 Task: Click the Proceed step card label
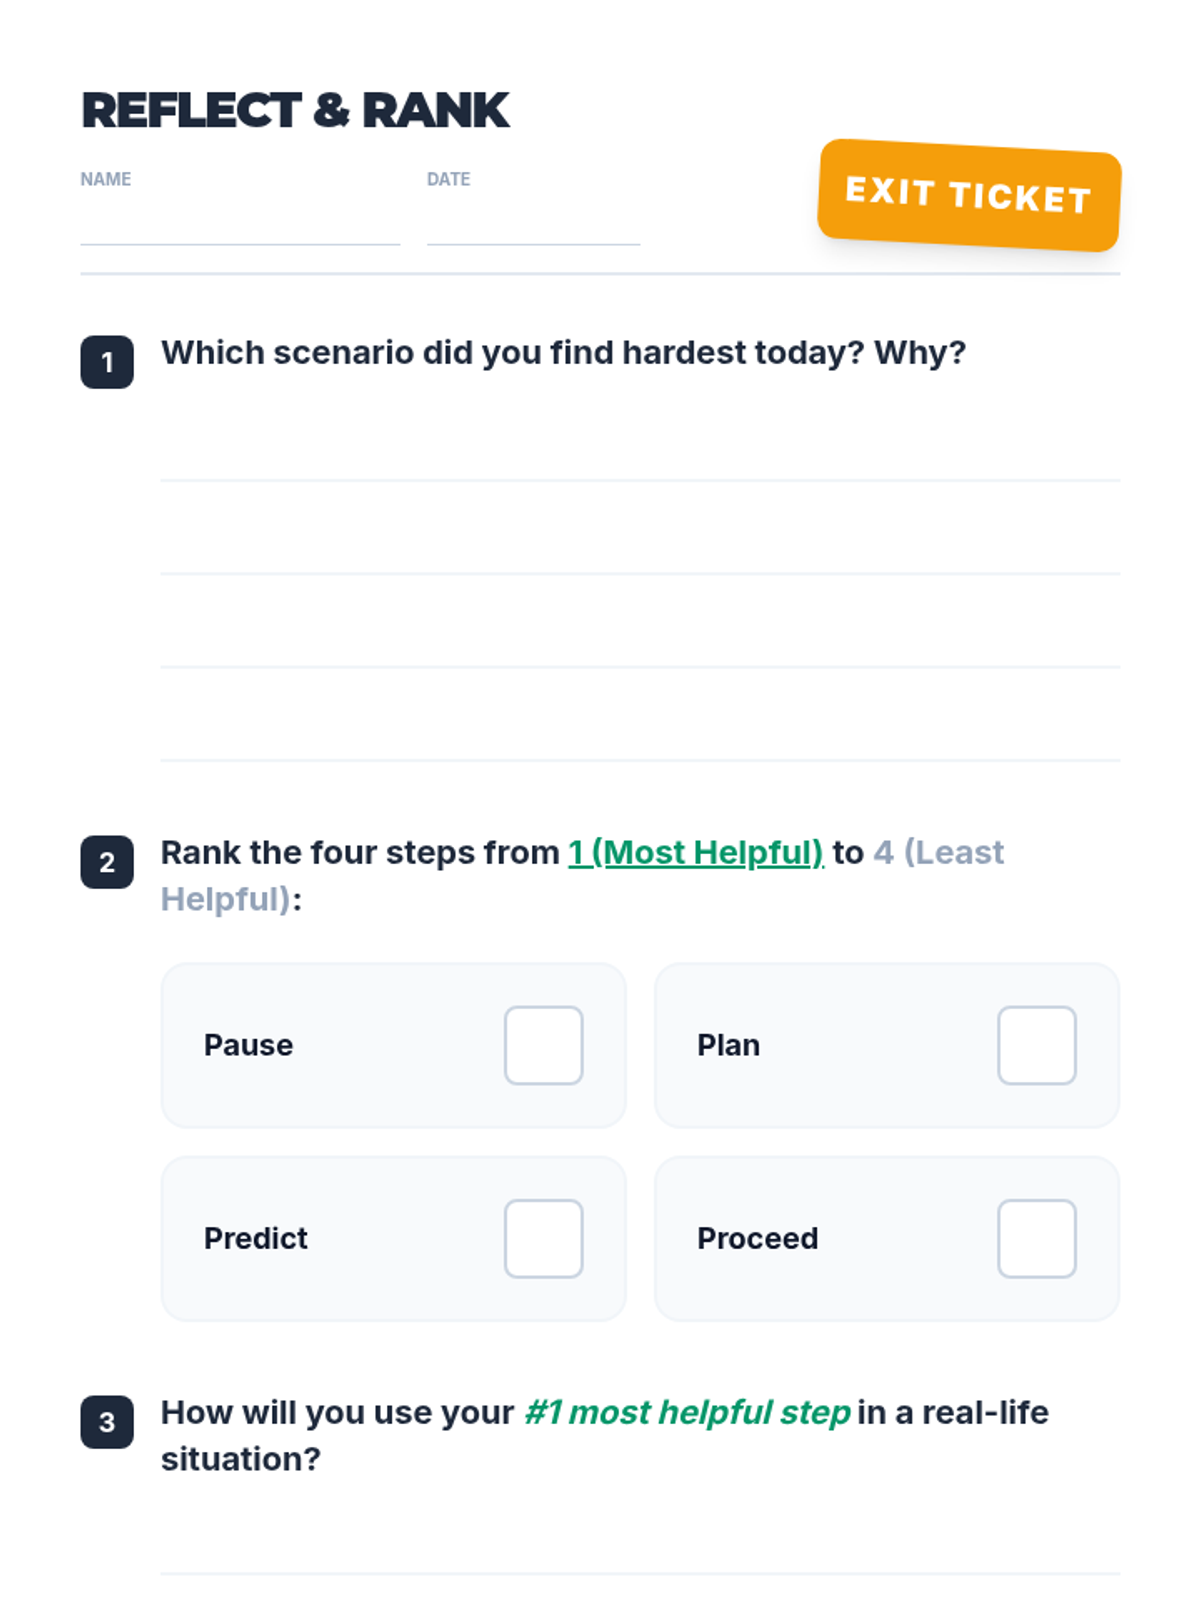[757, 1238]
